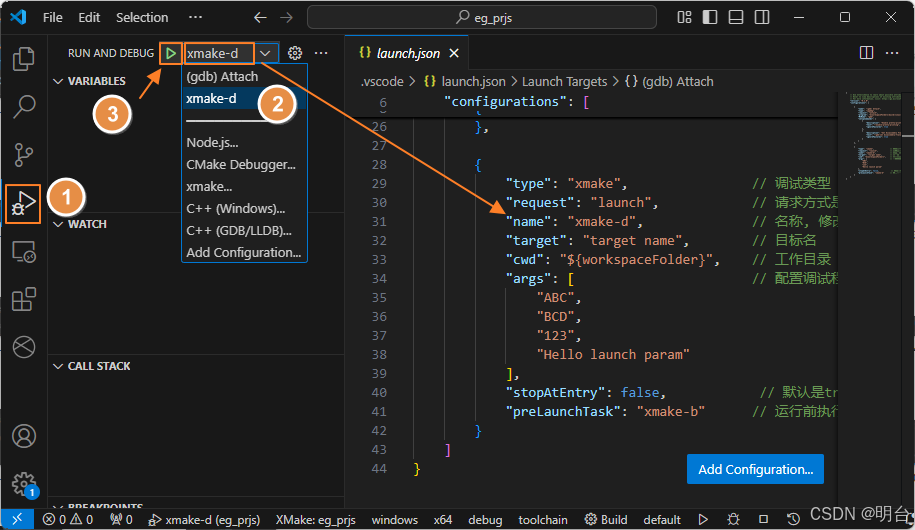Select (gdb) Attach configuration
This screenshot has width=915, height=530.
(x=245, y=76)
